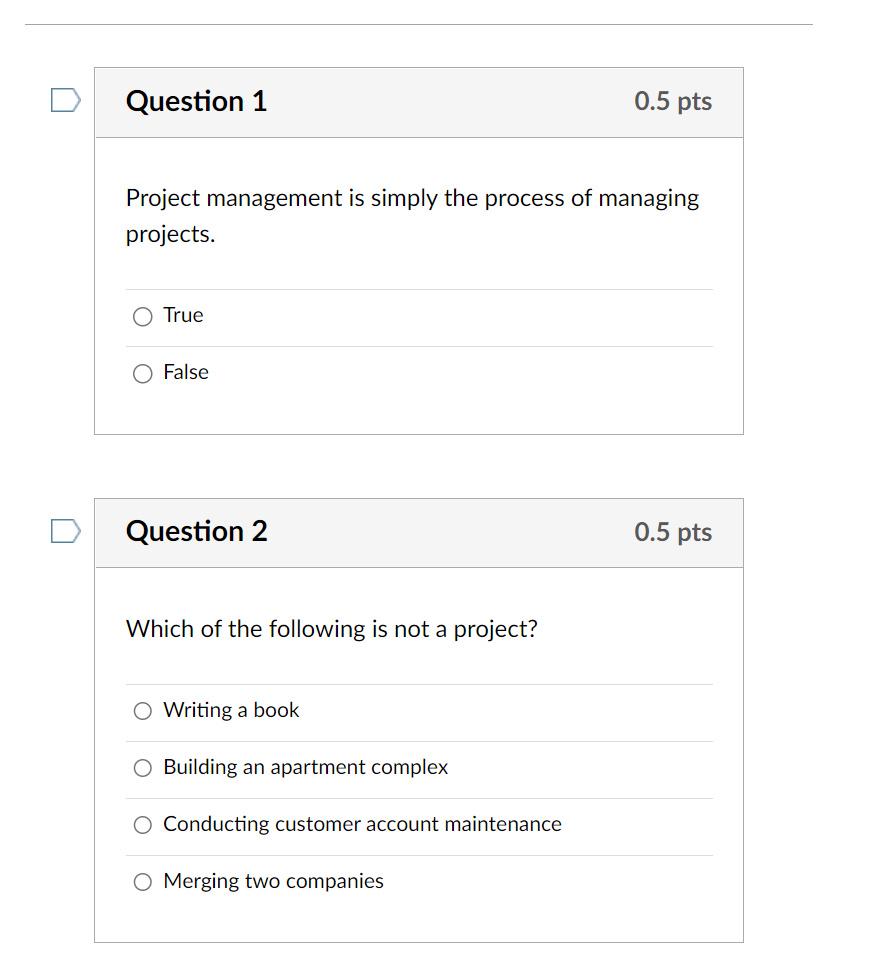Flag Question 2 for review

(66, 531)
